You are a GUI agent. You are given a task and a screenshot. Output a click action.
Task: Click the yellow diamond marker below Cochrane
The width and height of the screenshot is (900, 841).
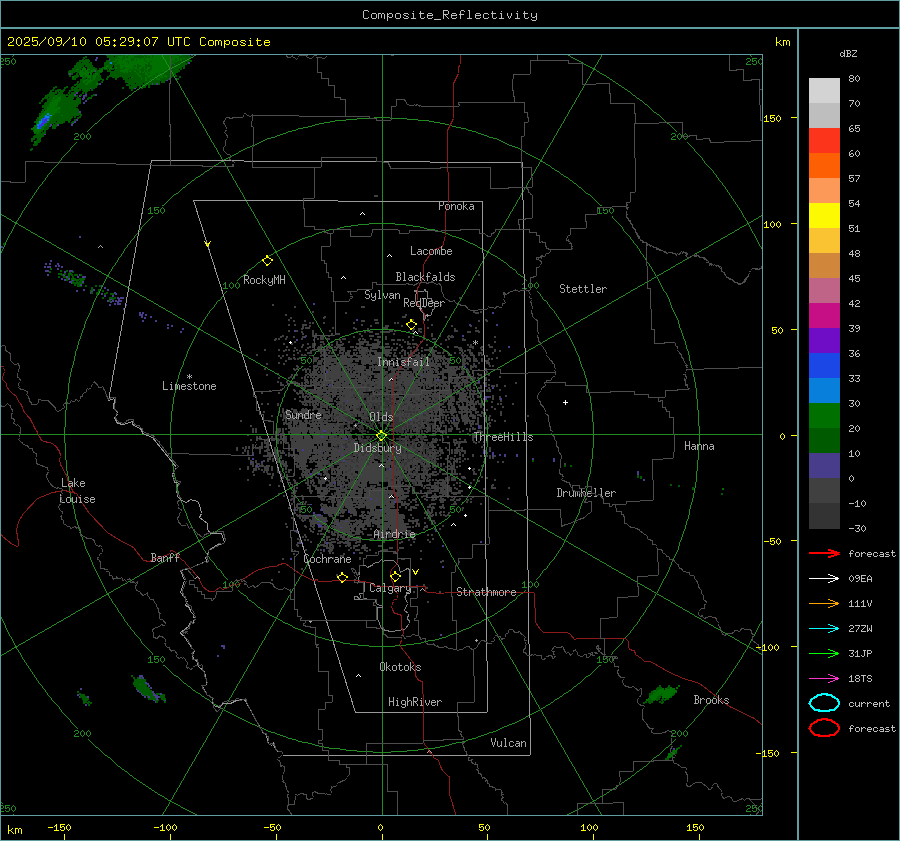342,577
